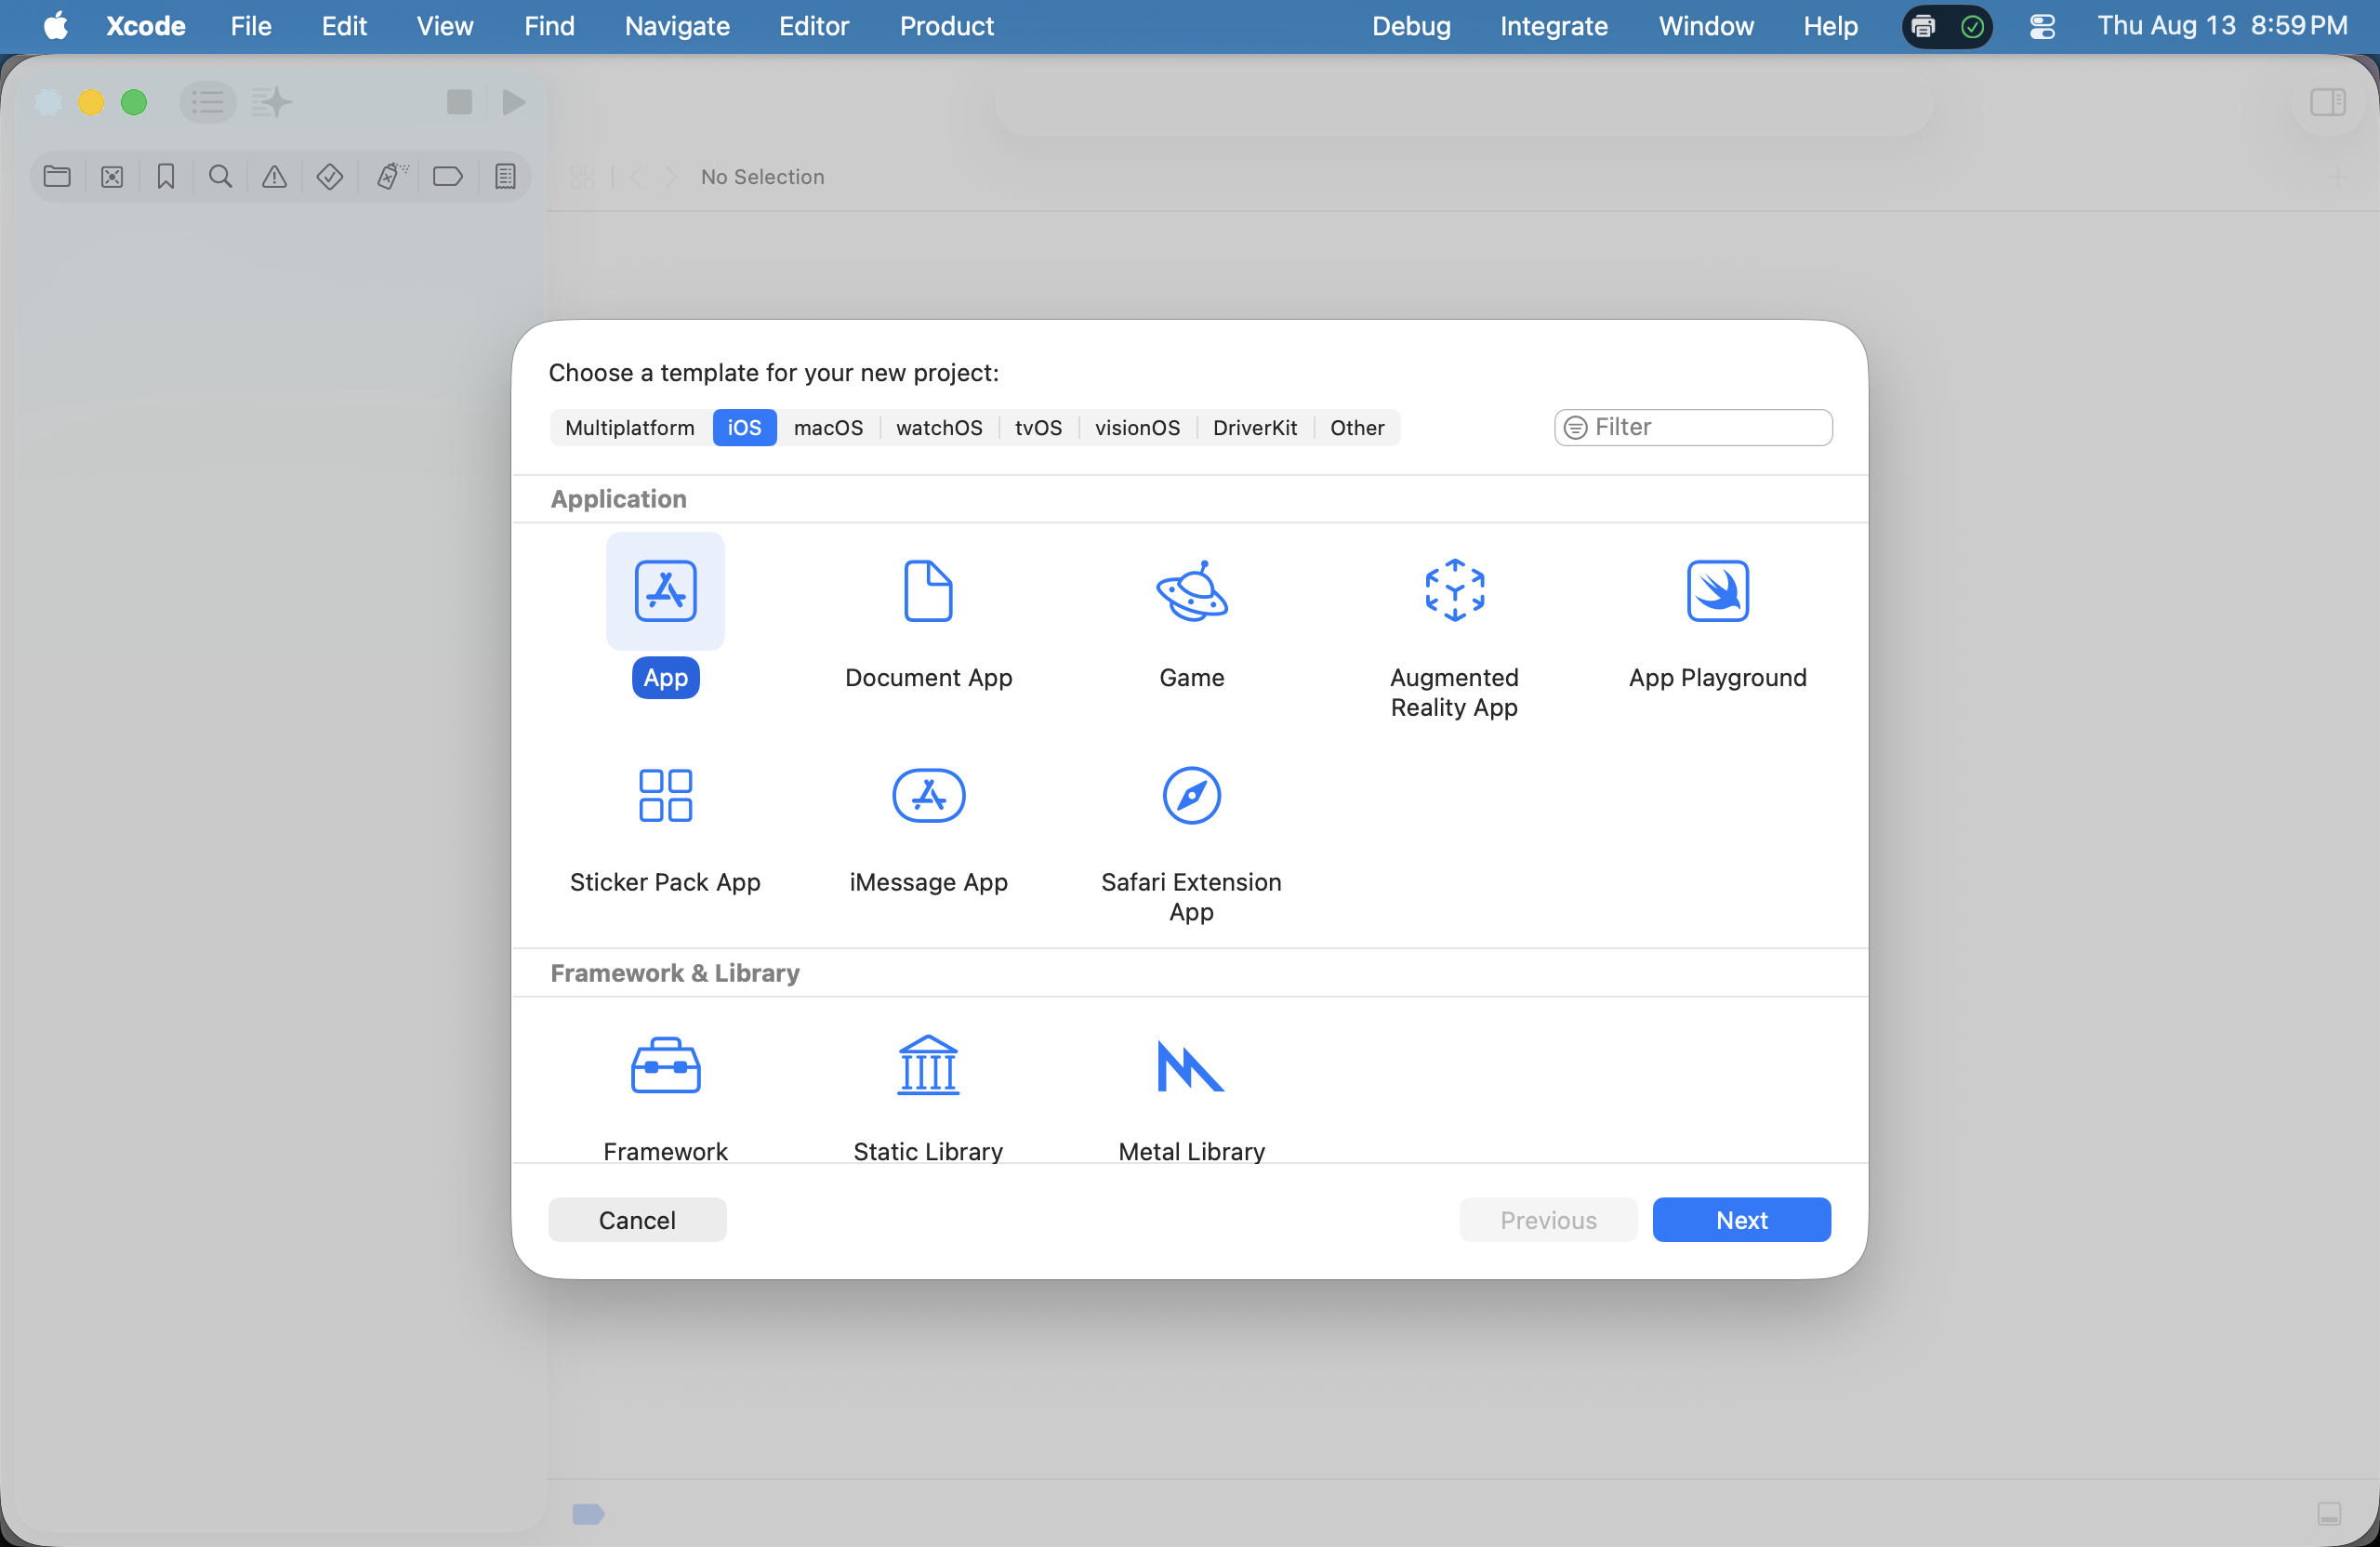Select Augmented Reality App template
This screenshot has height=1547, width=2380.
1454,591
